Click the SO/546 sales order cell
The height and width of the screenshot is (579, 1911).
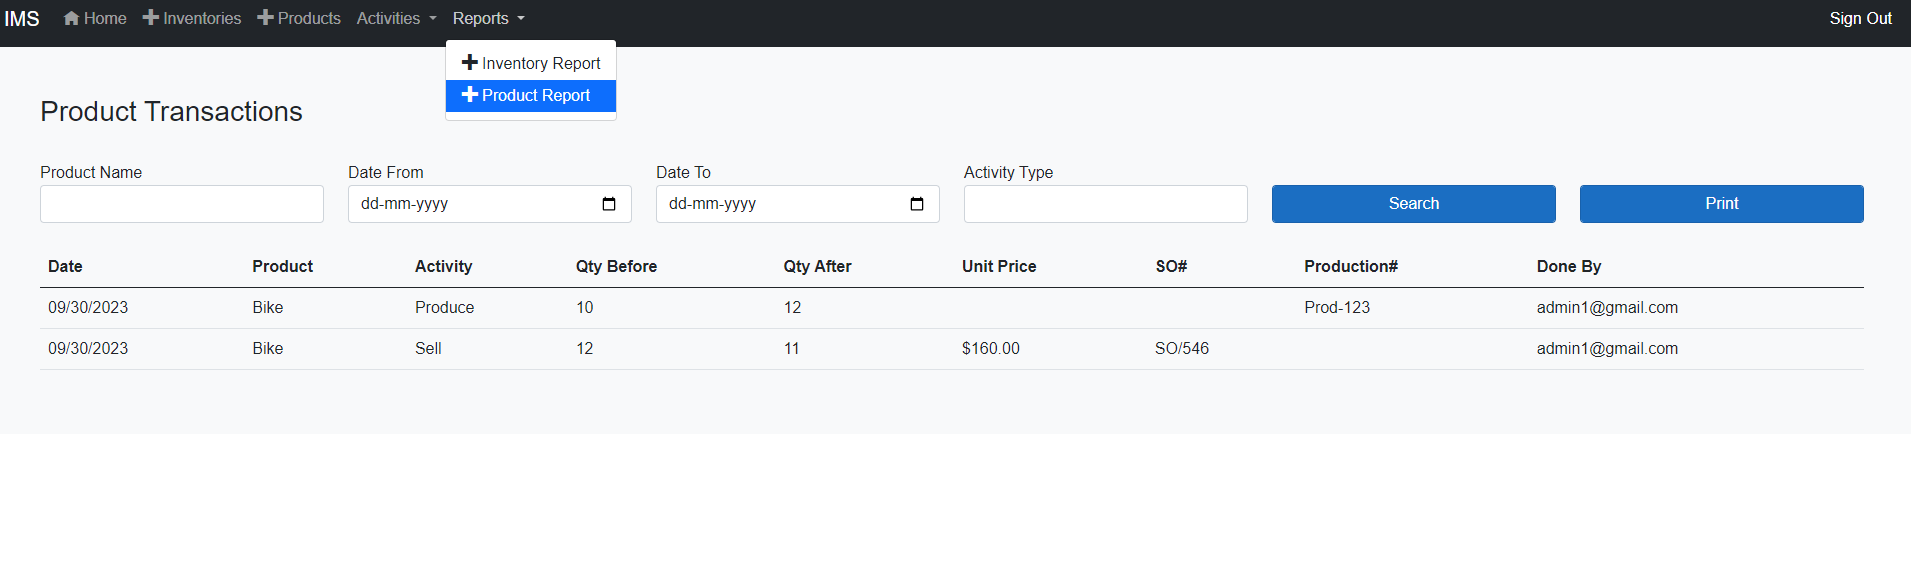click(1181, 349)
